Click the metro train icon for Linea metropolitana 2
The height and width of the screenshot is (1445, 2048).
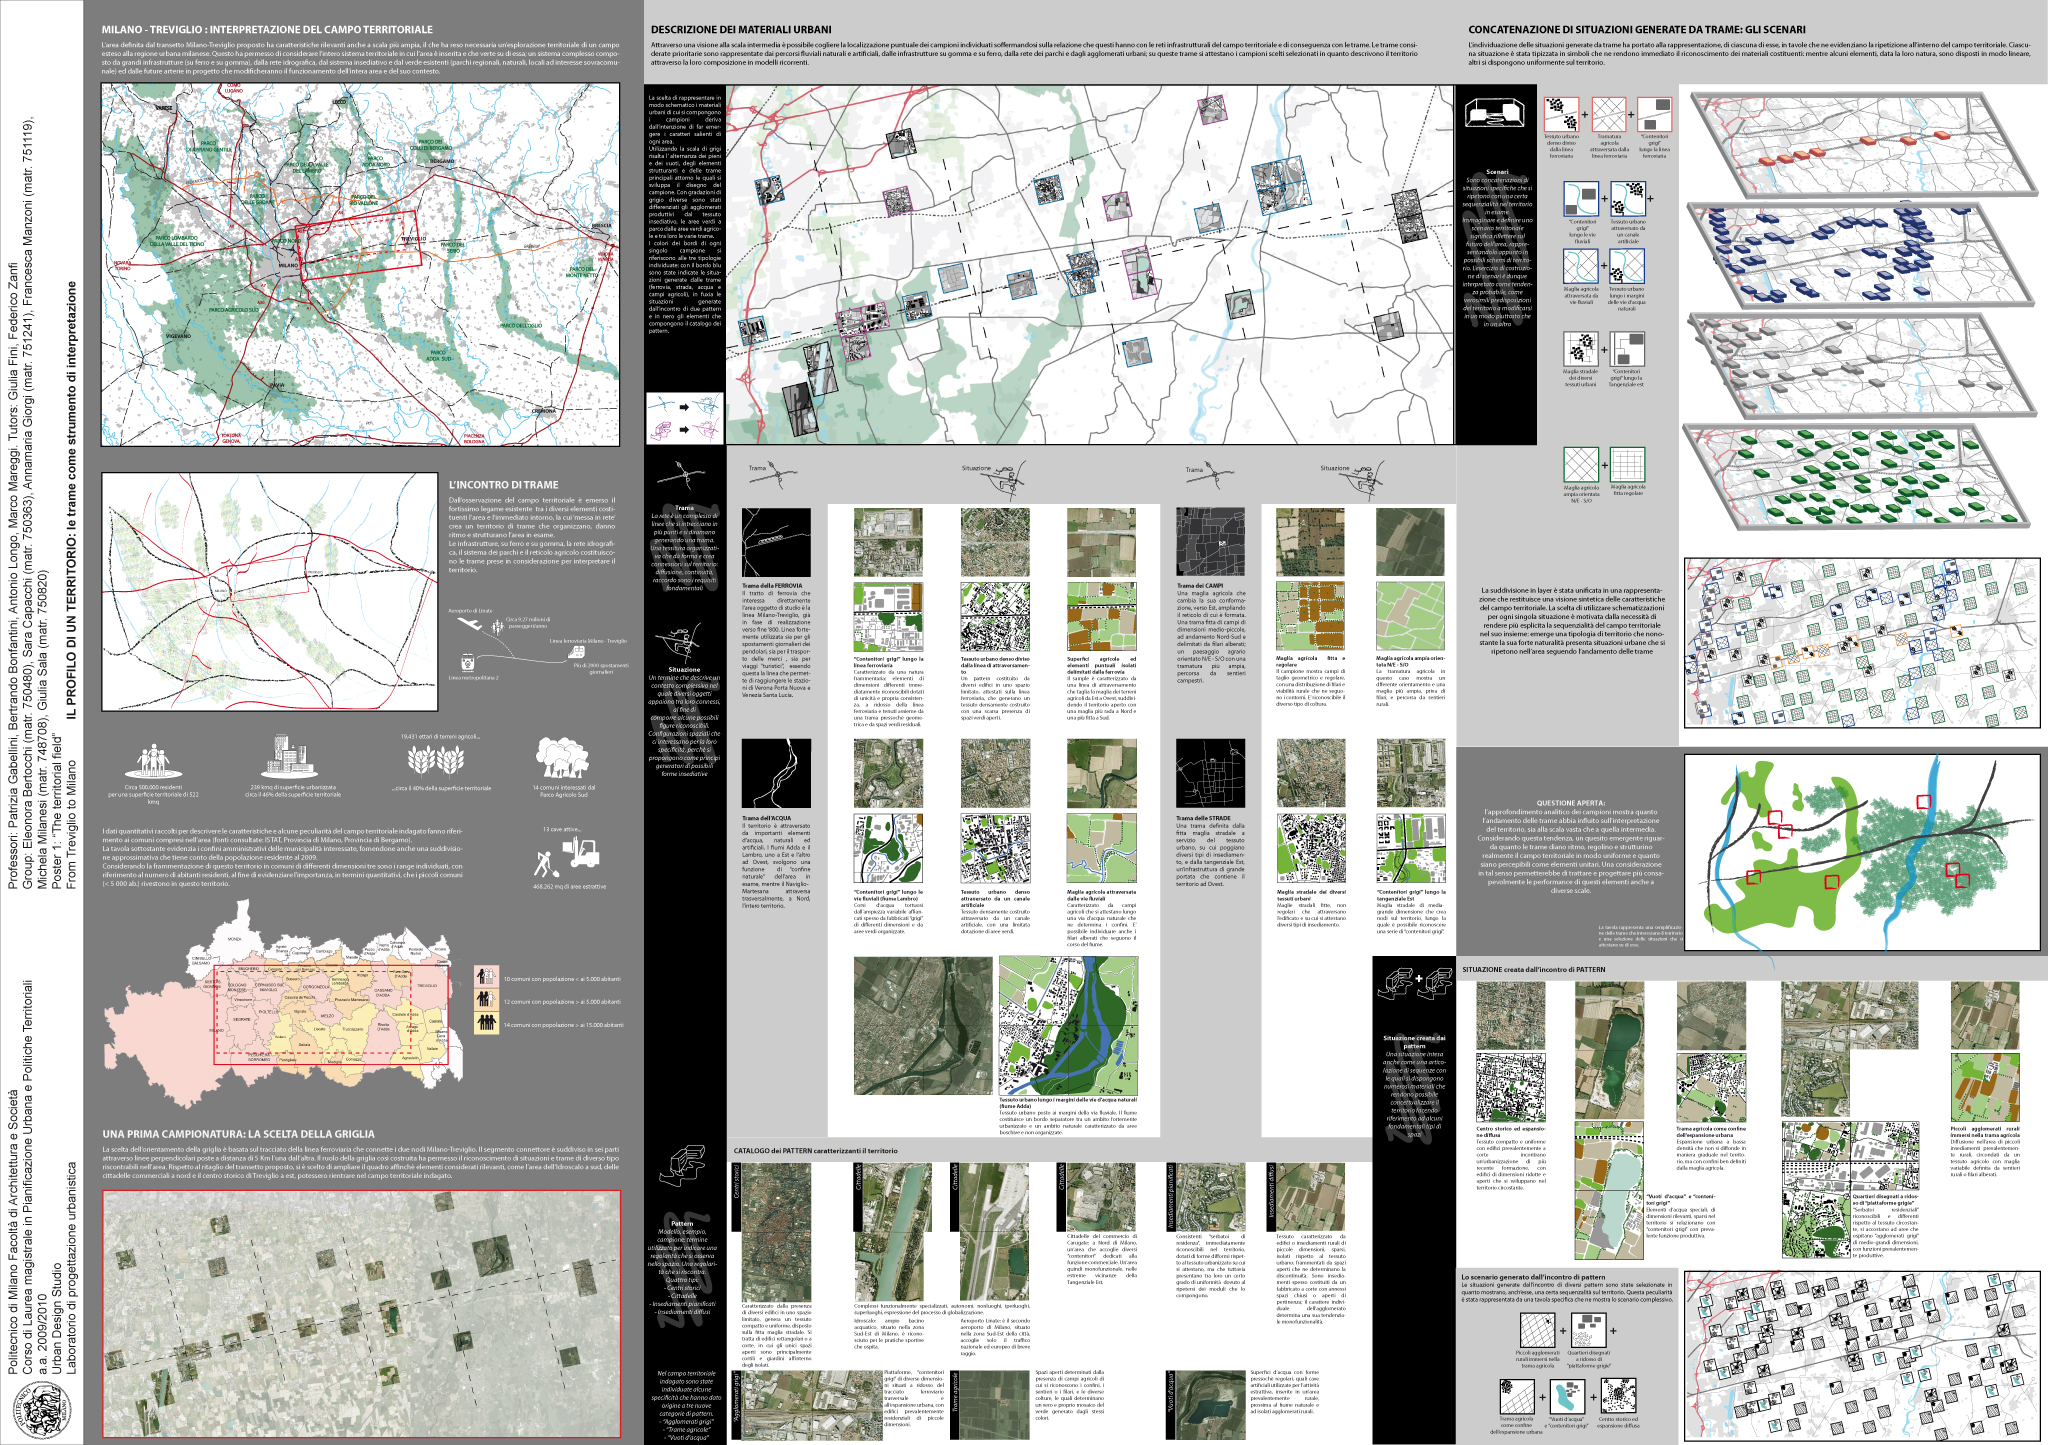point(467,662)
